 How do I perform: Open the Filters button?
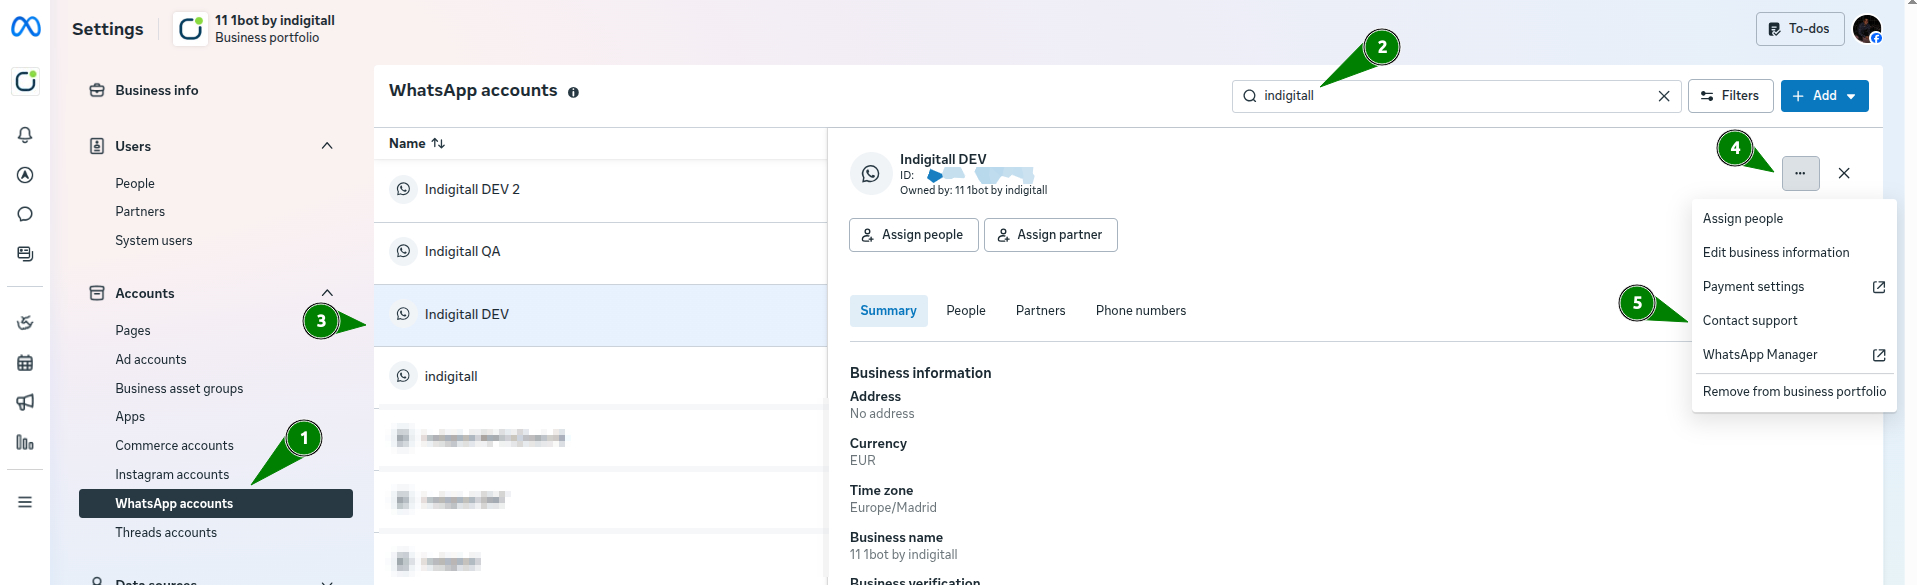(x=1731, y=96)
